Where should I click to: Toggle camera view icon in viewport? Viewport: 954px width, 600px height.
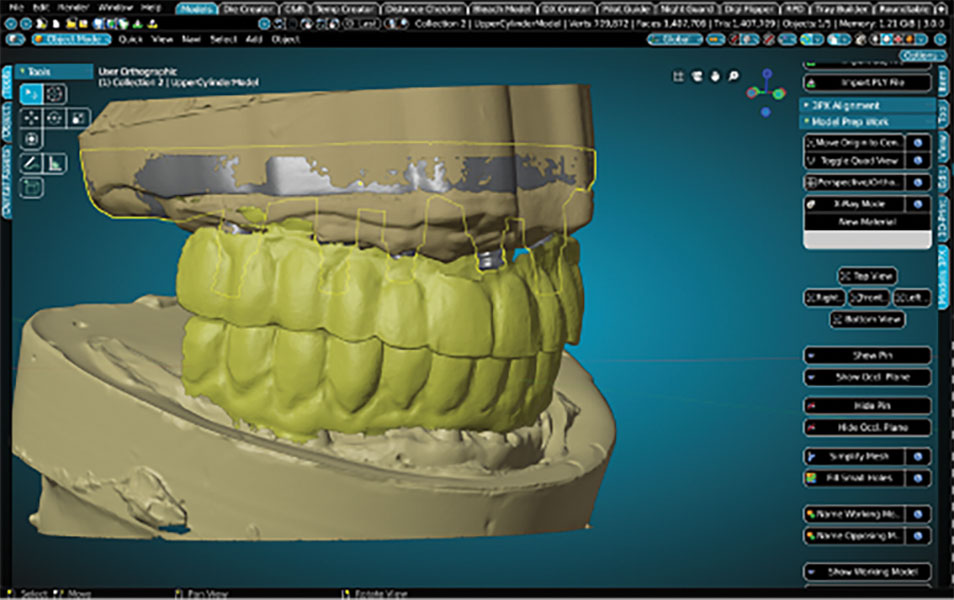(x=697, y=76)
